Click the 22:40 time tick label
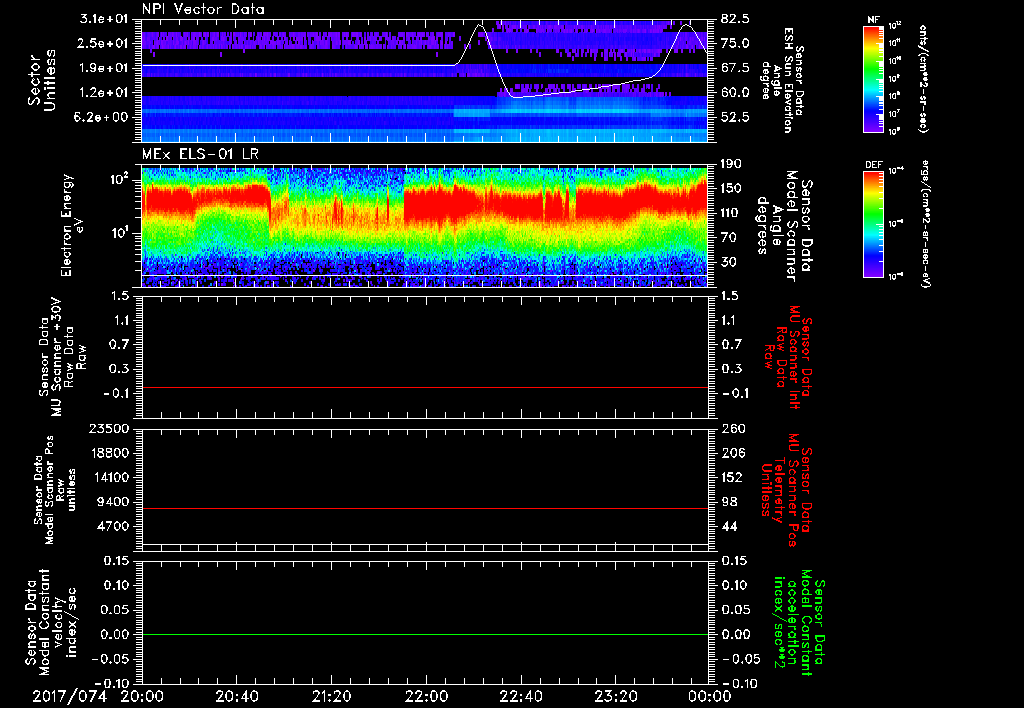This screenshot has height=708, width=1024. tap(520, 695)
